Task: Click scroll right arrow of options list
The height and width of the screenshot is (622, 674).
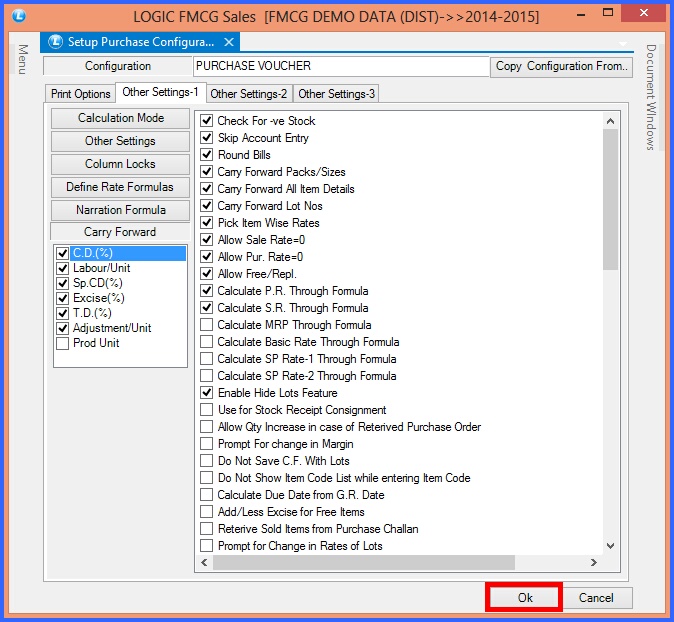Action: (594, 562)
